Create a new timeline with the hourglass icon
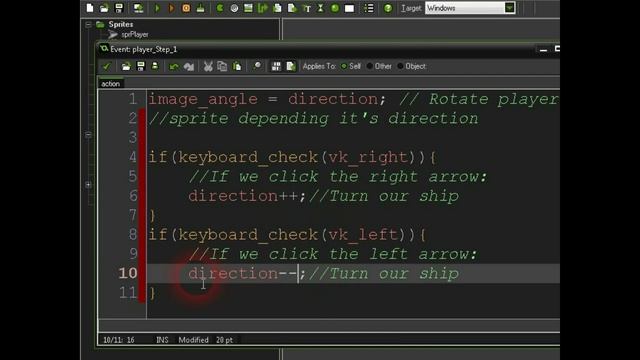Screen dimensions: 640x360 (321, 8)
